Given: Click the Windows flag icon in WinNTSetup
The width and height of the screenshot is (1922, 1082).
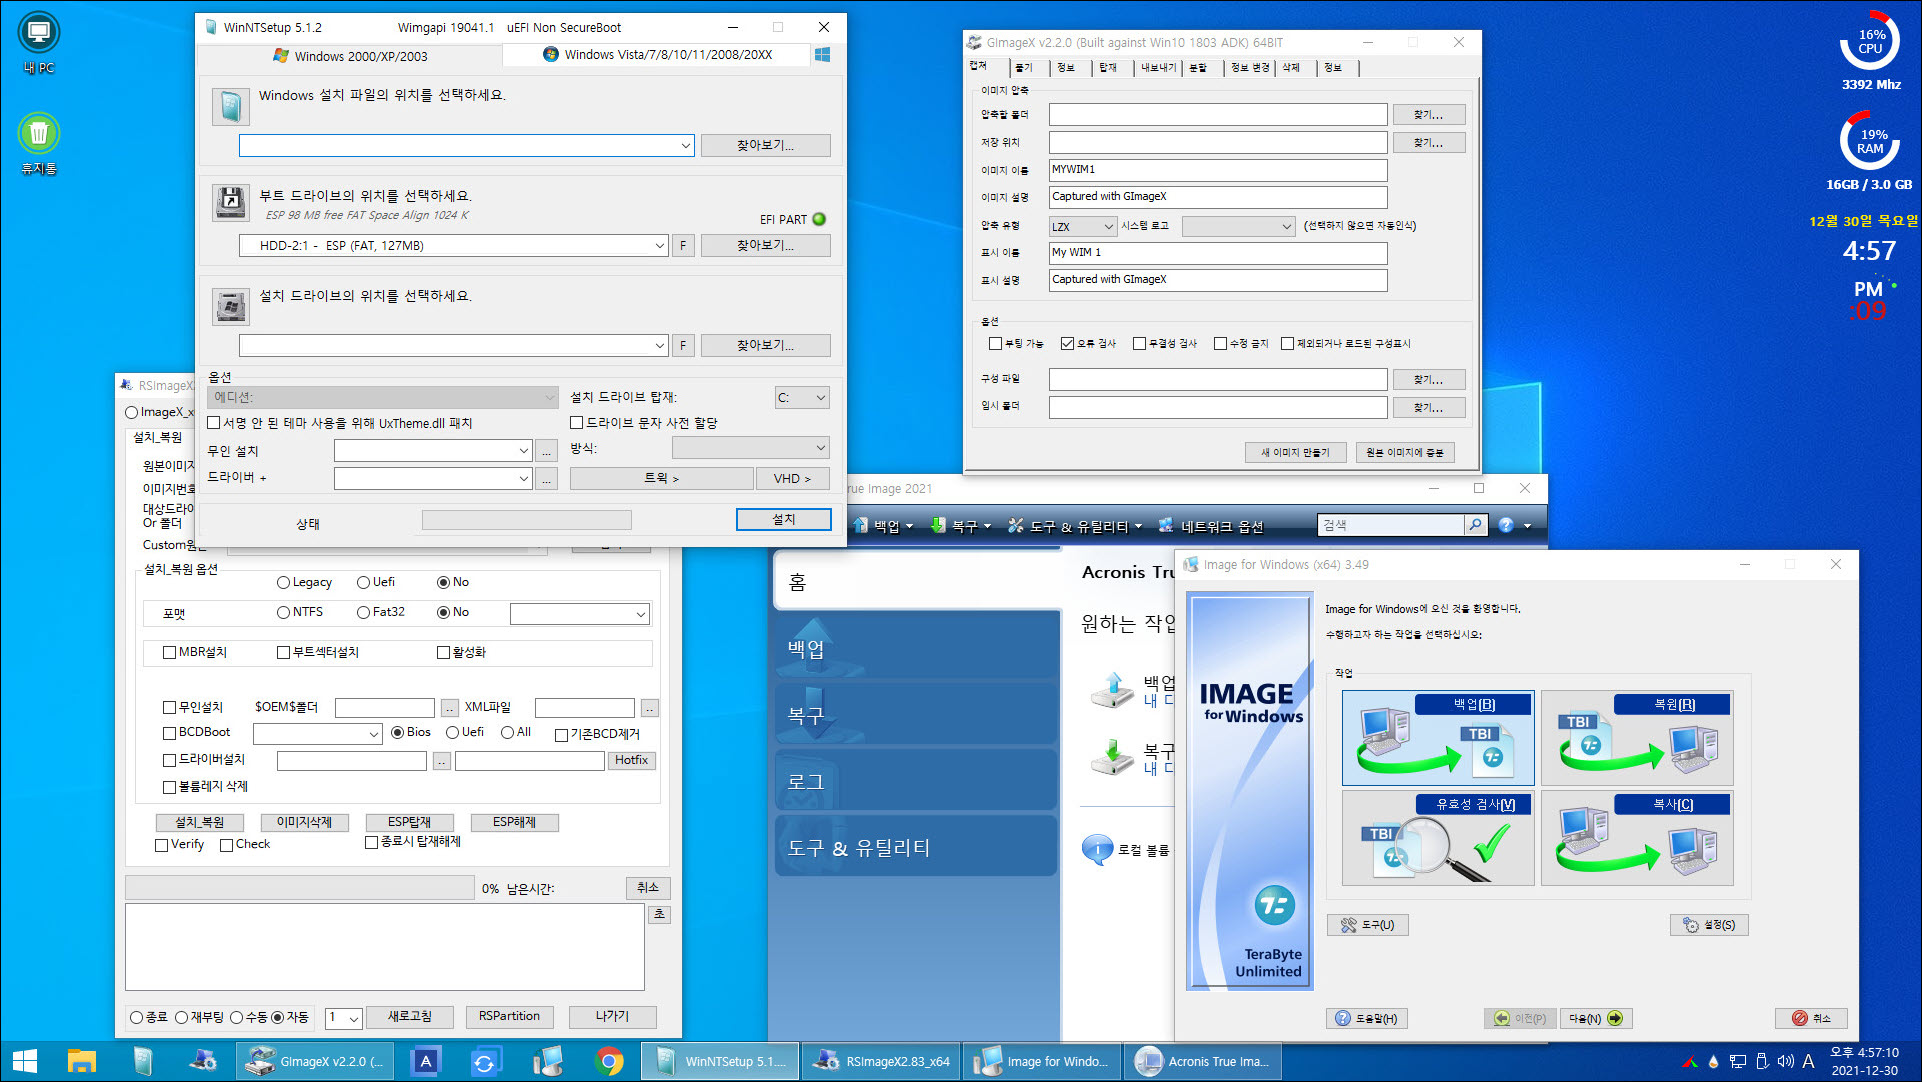Looking at the screenshot, I should 823,55.
